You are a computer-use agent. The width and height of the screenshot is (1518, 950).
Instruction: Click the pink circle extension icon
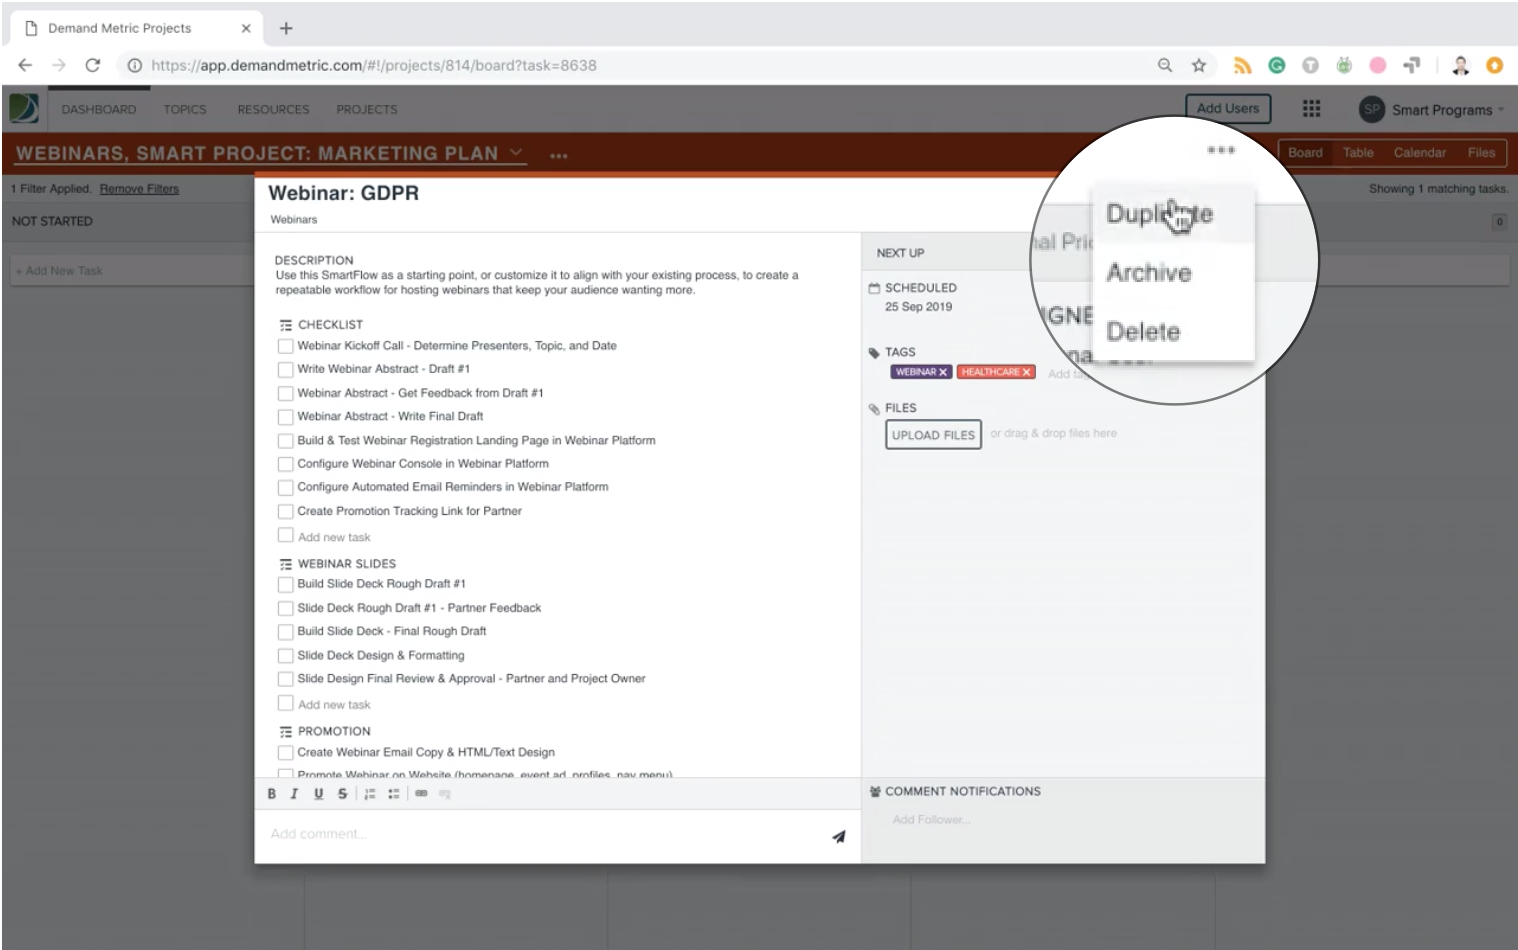(1378, 65)
